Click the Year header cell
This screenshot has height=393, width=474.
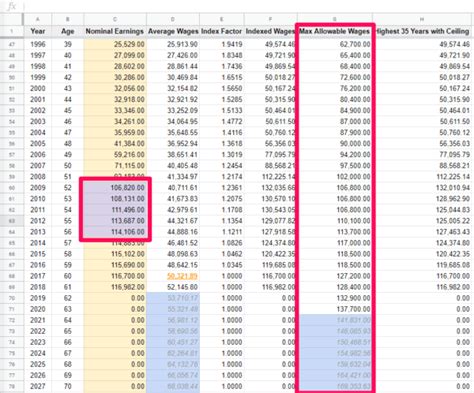(x=38, y=31)
